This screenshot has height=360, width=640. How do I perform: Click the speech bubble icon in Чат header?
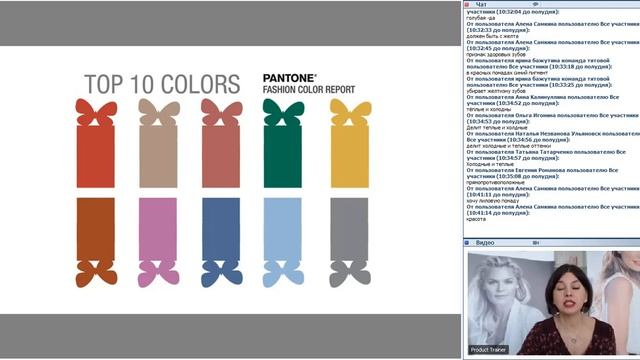point(536,4)
